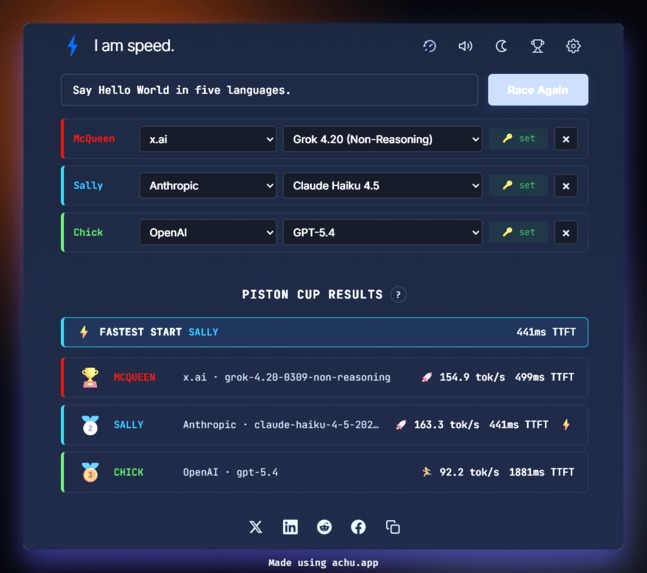Switch theme using the moon icon

(501, 46)
